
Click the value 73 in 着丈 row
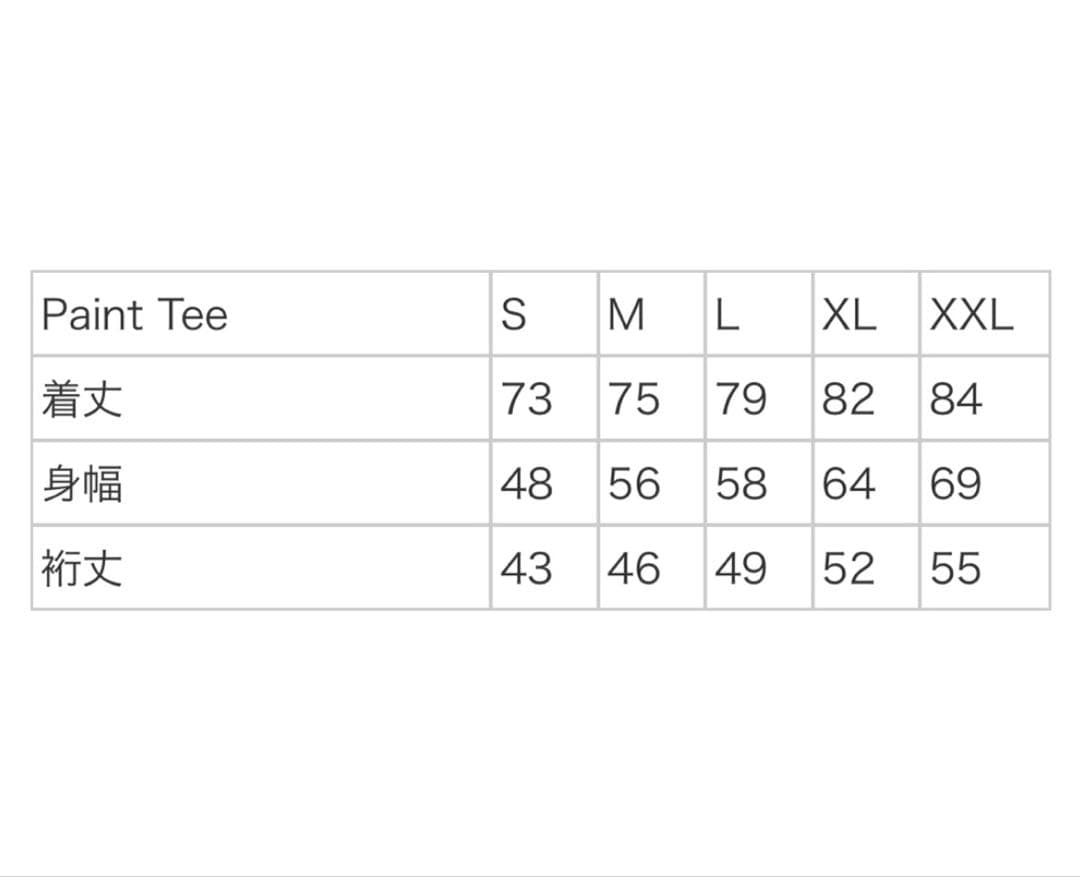coord(526,399)
